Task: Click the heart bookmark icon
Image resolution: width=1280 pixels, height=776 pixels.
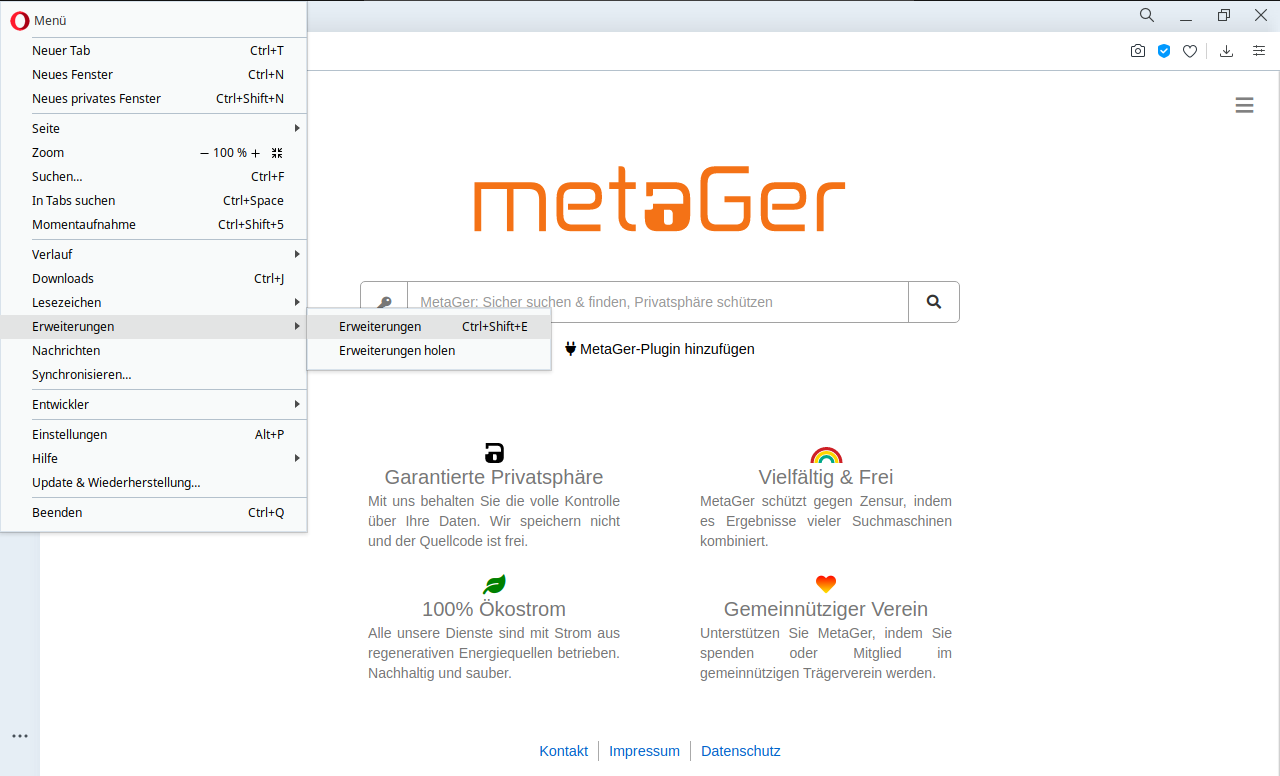Action: point(1190,51)
